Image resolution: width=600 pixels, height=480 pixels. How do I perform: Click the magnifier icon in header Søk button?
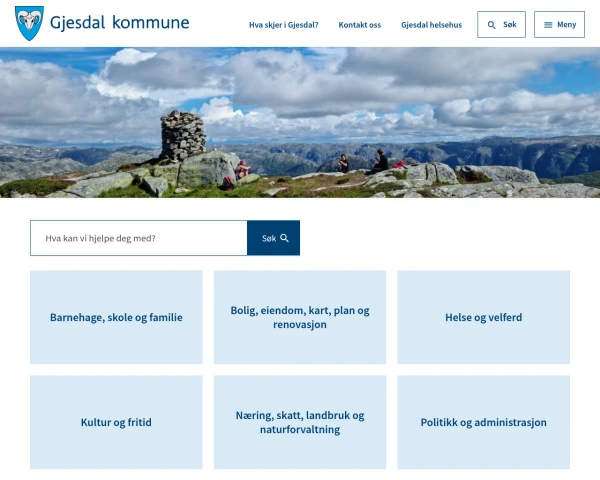(x=492, y=25)
